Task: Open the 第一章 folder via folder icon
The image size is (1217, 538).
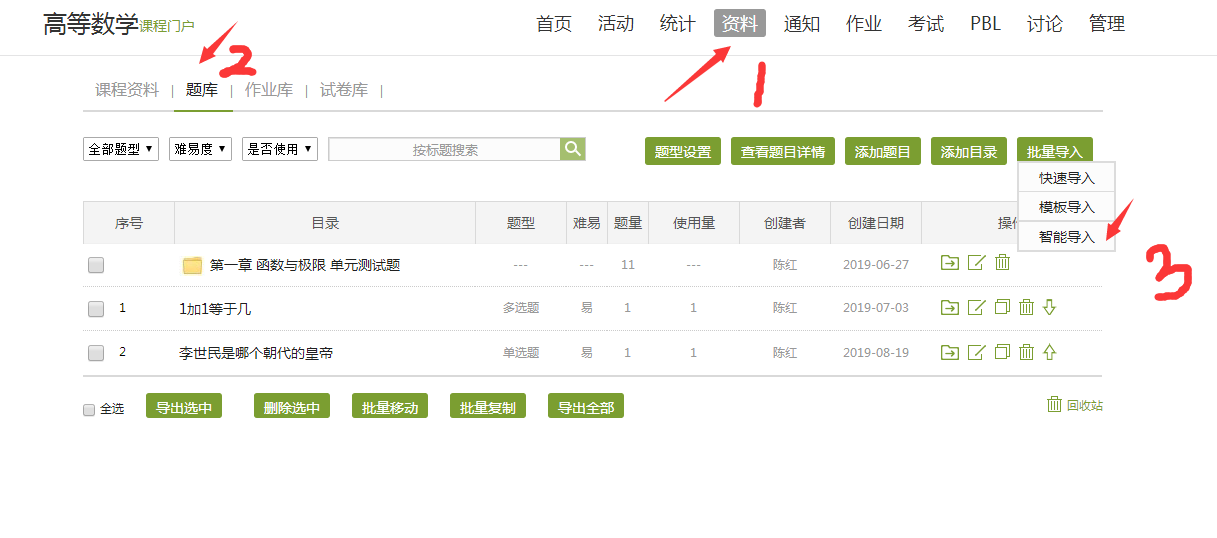Action: (193, 265)
